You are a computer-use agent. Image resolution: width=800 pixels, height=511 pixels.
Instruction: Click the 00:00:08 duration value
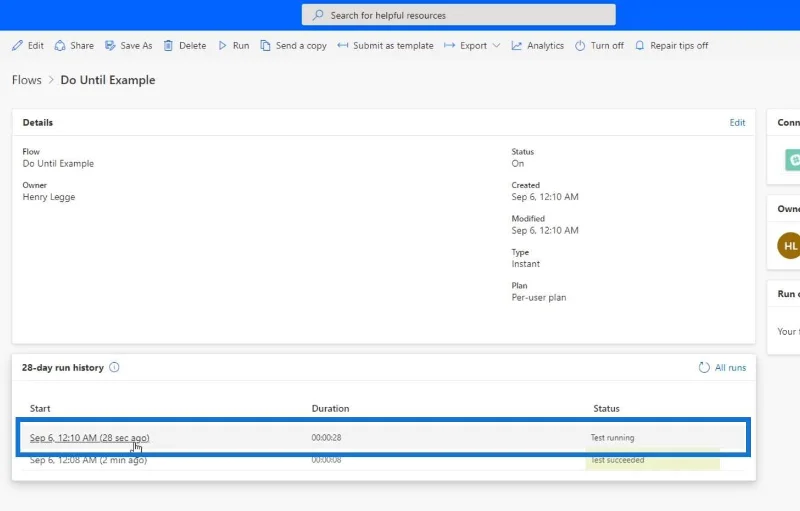327,460
